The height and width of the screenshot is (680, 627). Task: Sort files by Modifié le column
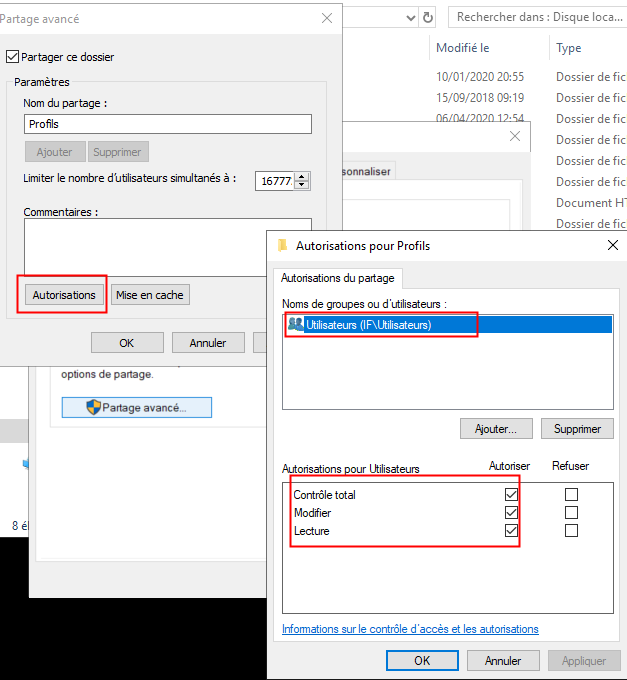[x=462, y=48]
